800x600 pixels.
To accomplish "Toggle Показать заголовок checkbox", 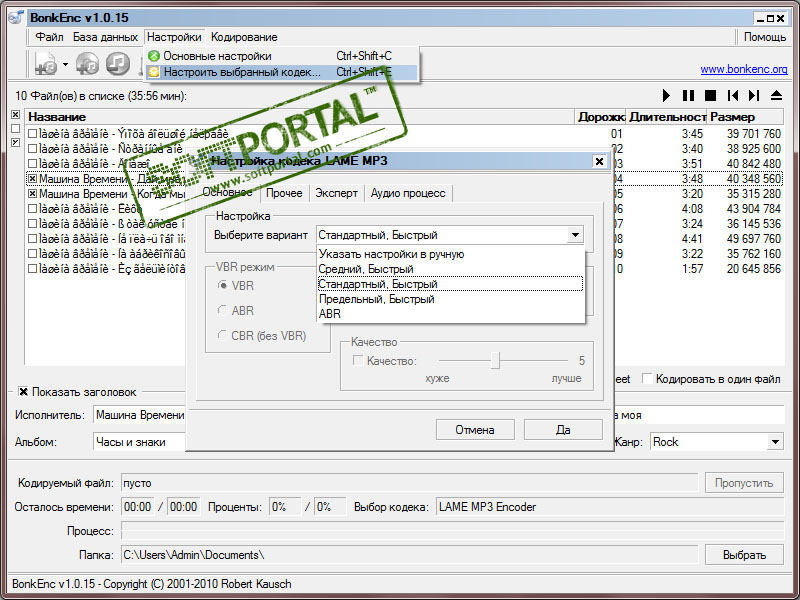I will (x=23, y=392).
